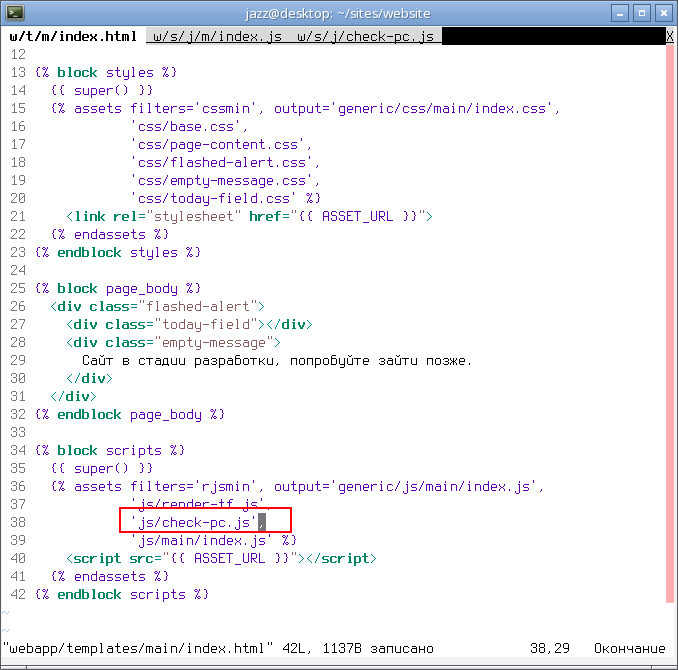This screenshot has height=670, width=678.
Task: Click the title text jazz@desktop: ~/sites/website
Action: pos(338,13)
